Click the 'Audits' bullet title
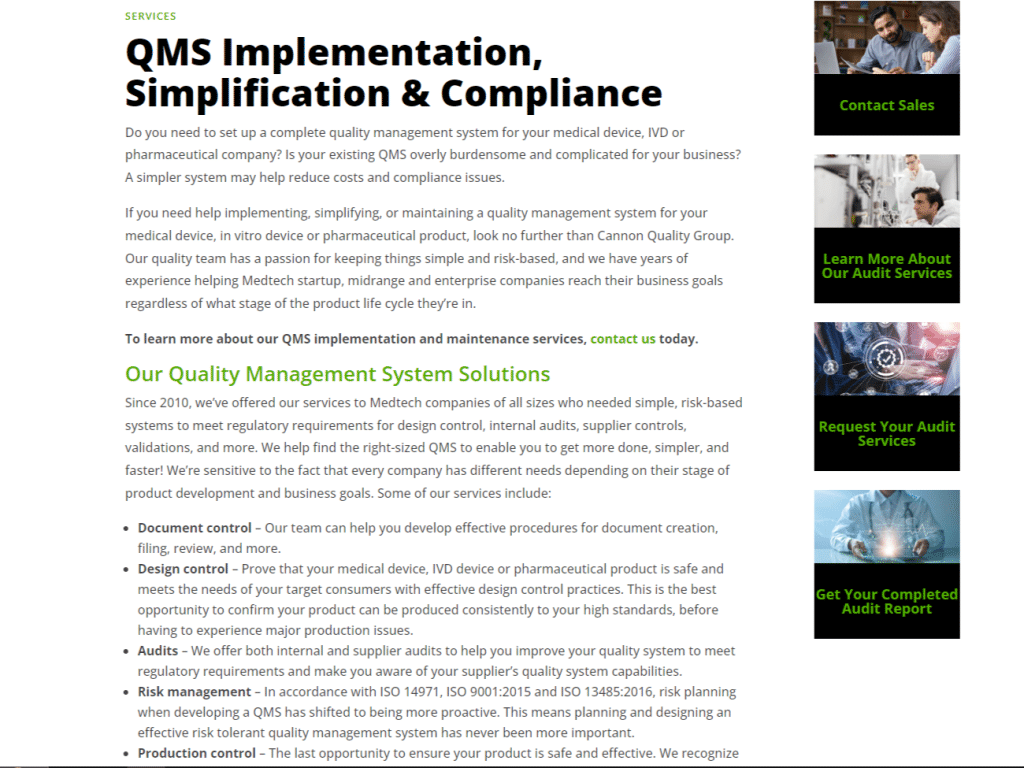1024x768 pixels. pyautogui.click(x=157, y=650)
